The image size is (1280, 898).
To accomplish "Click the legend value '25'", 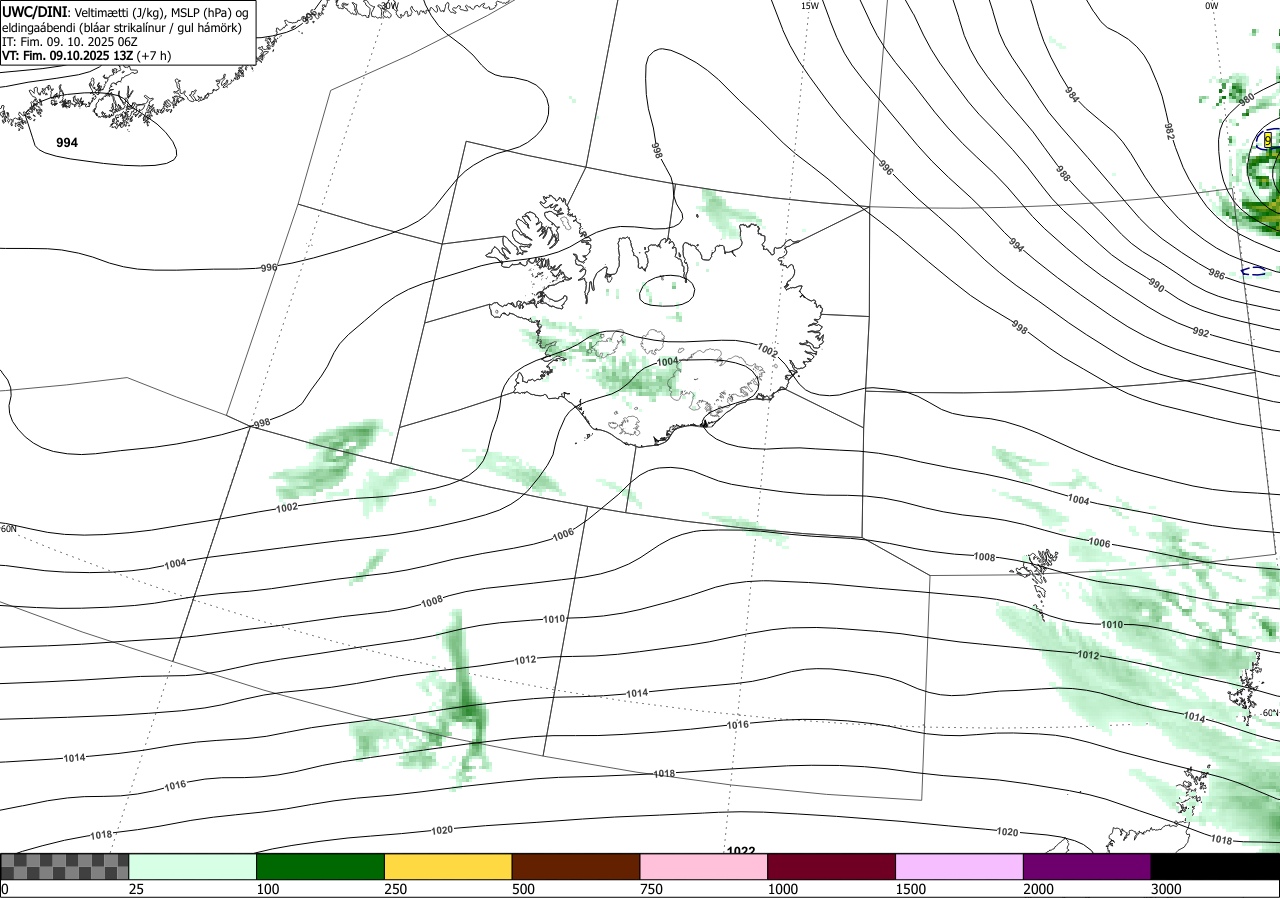I will tap(135, 889).
